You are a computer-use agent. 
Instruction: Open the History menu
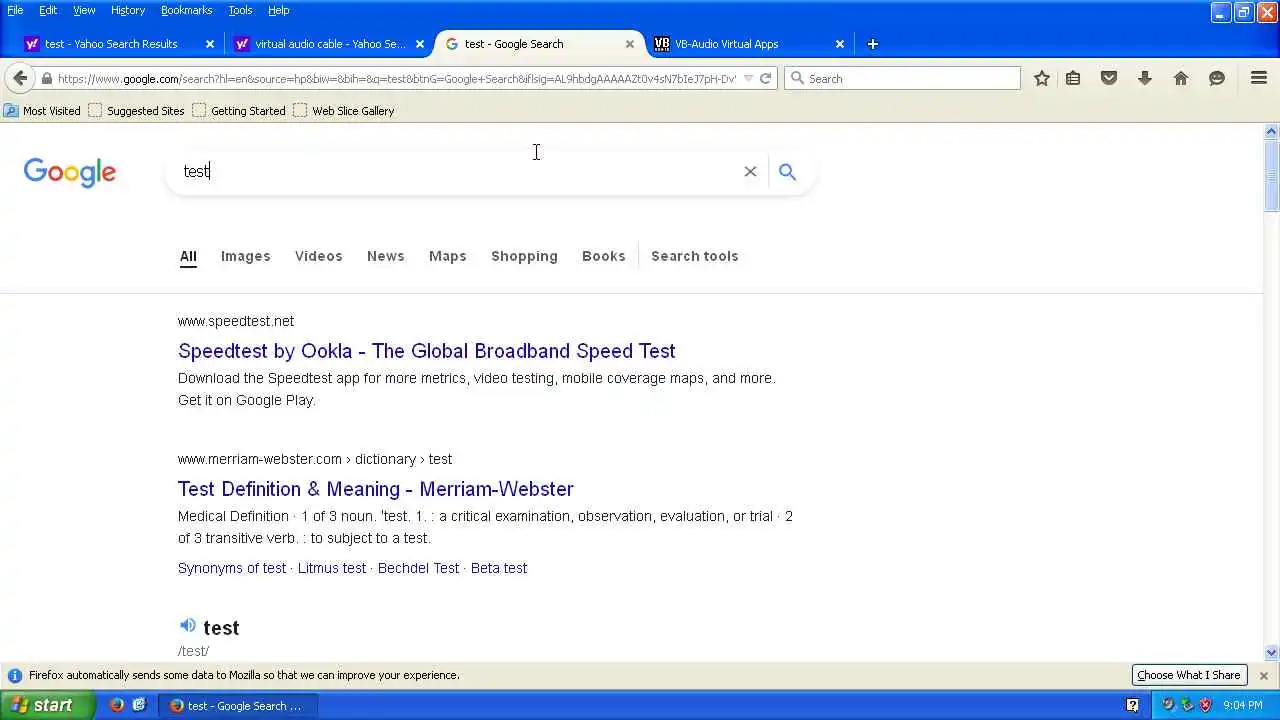[128, 10]
